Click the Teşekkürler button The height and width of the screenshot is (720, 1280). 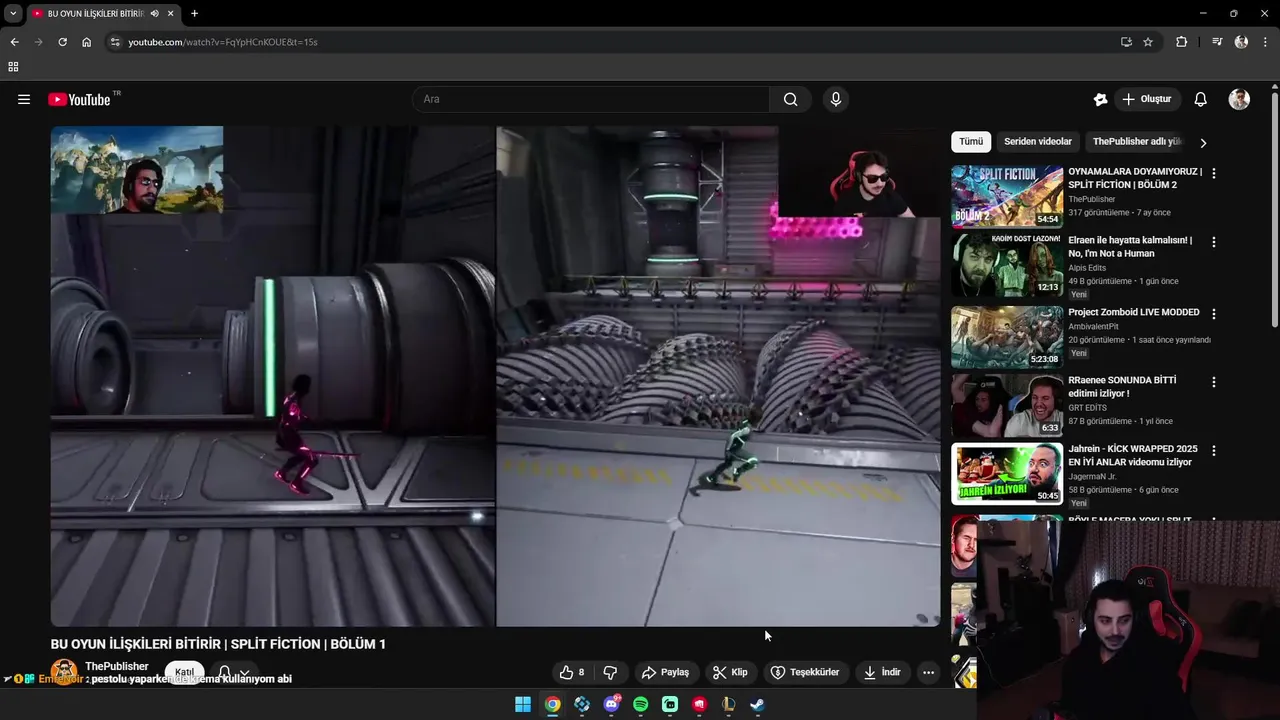click(805, 672)
